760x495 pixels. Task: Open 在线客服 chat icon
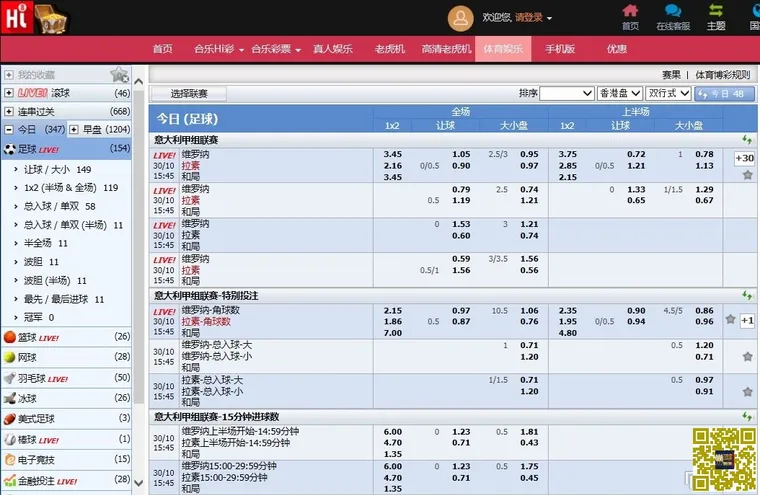point(673,11)
